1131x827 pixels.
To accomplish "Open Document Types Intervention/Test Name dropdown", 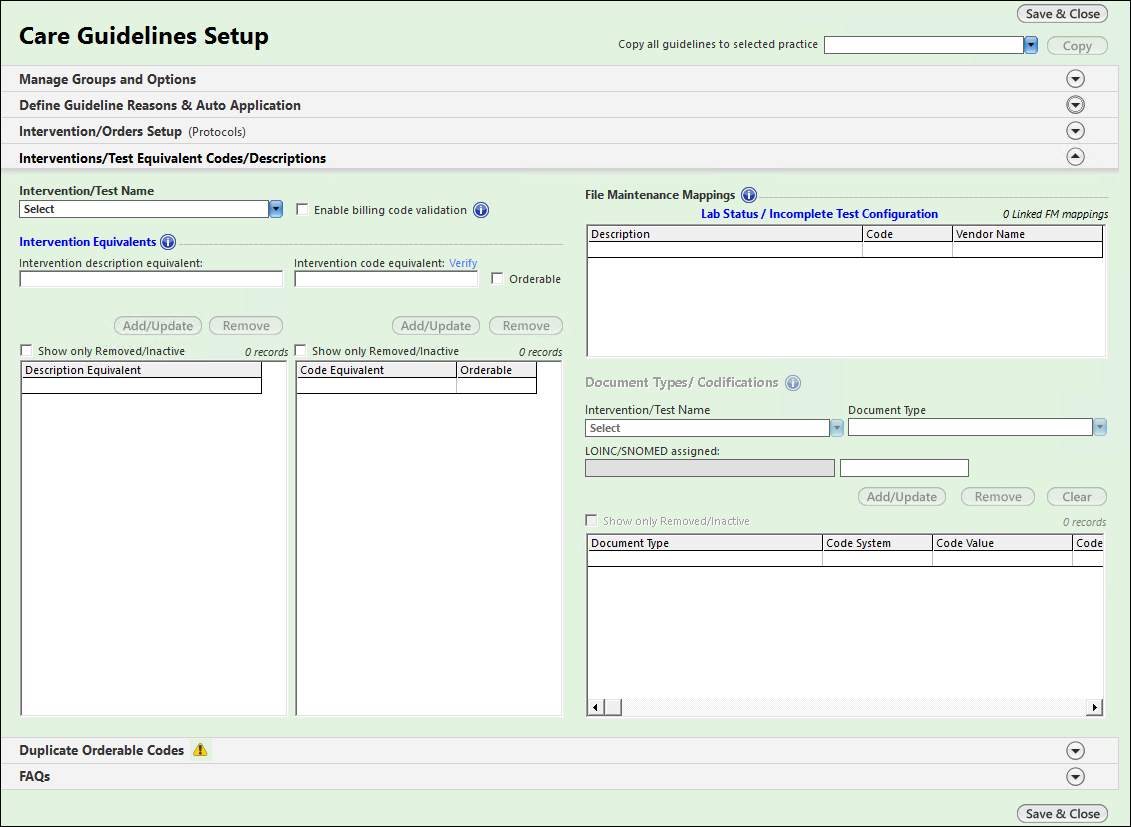I will [837, 428].
